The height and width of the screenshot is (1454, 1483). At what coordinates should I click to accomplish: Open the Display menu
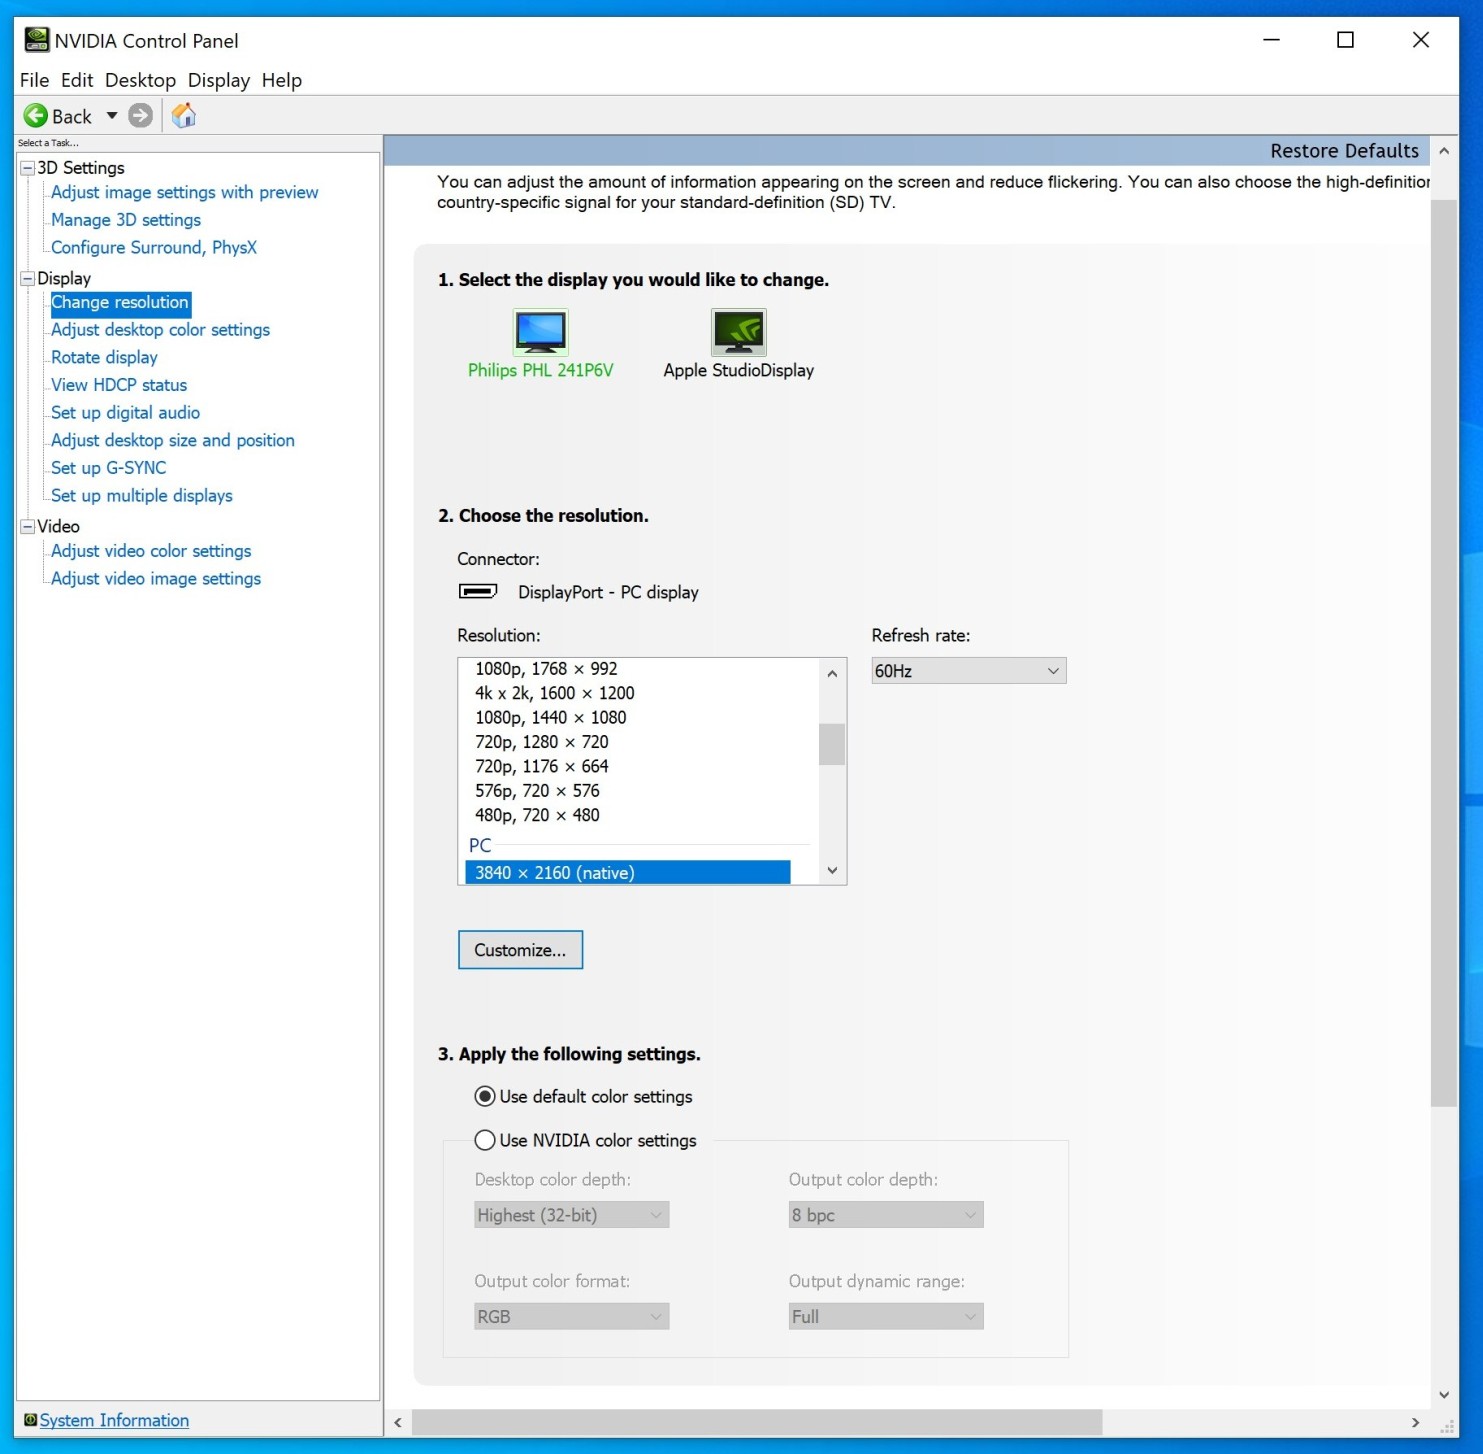click(219, 80)
